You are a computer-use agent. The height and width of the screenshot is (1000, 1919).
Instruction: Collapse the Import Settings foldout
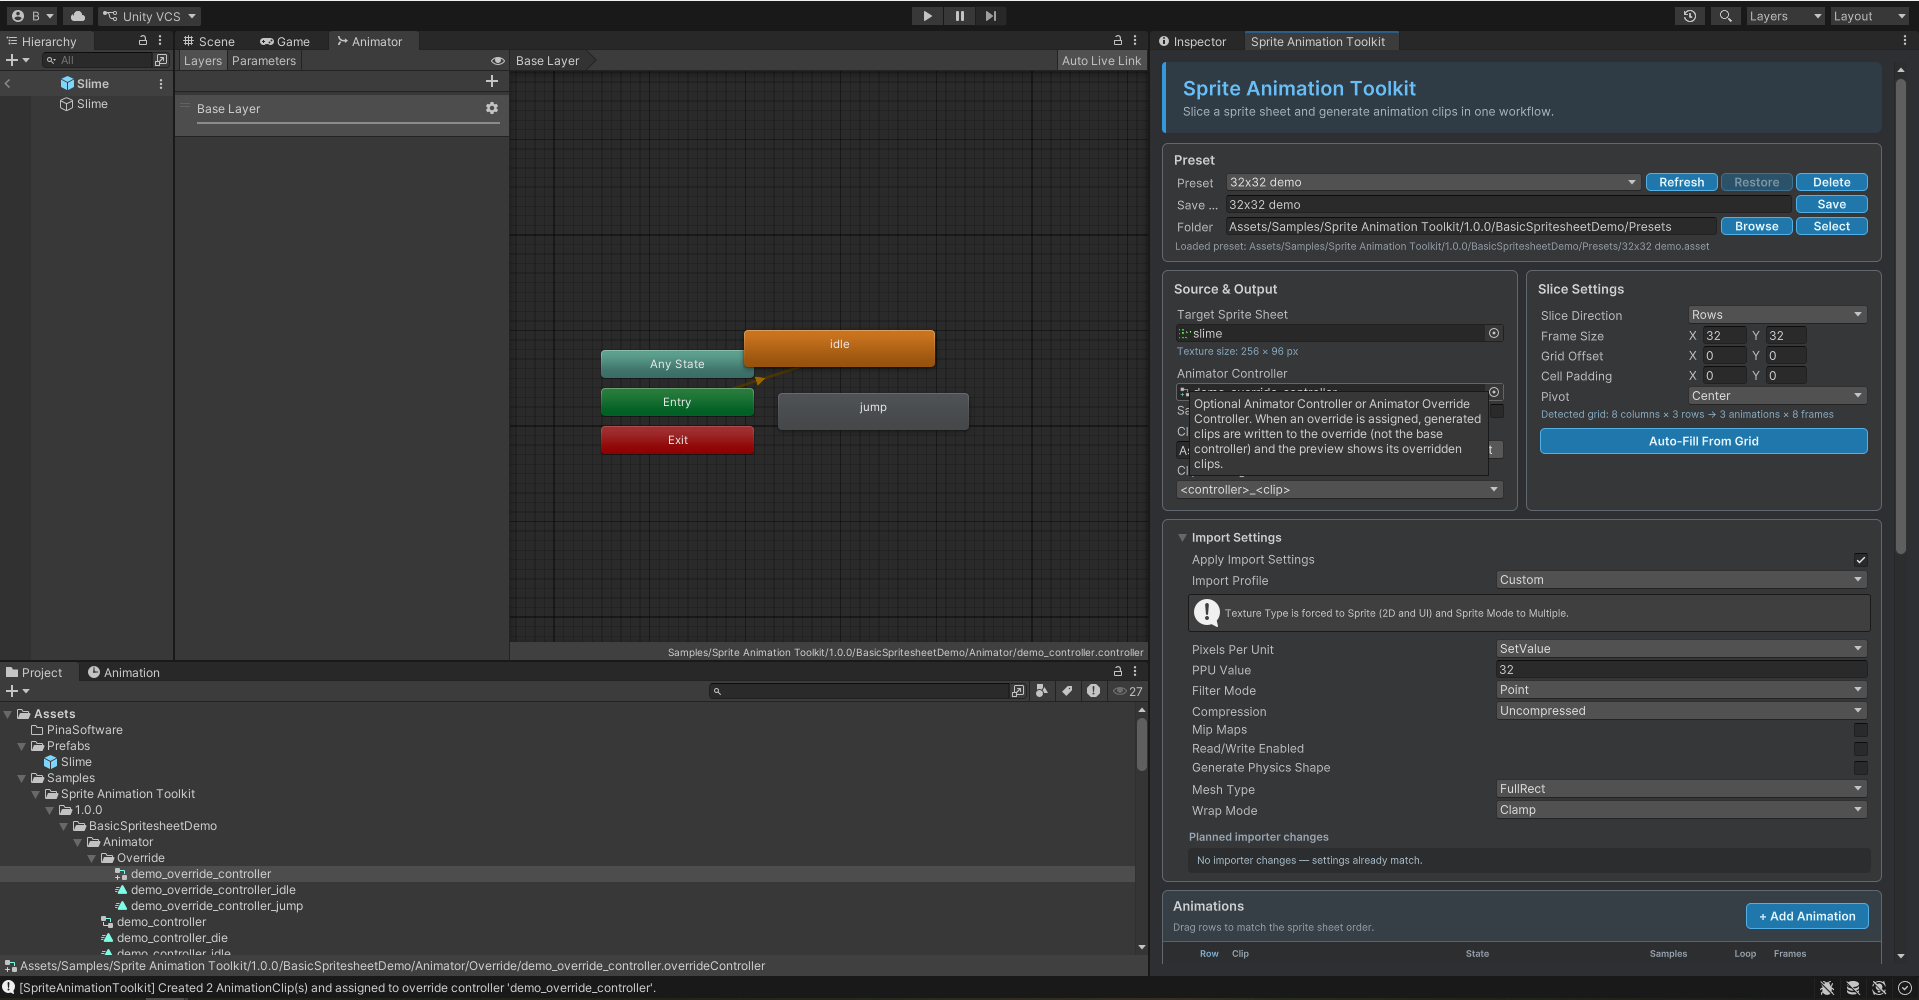click(x=1182, y=538)
